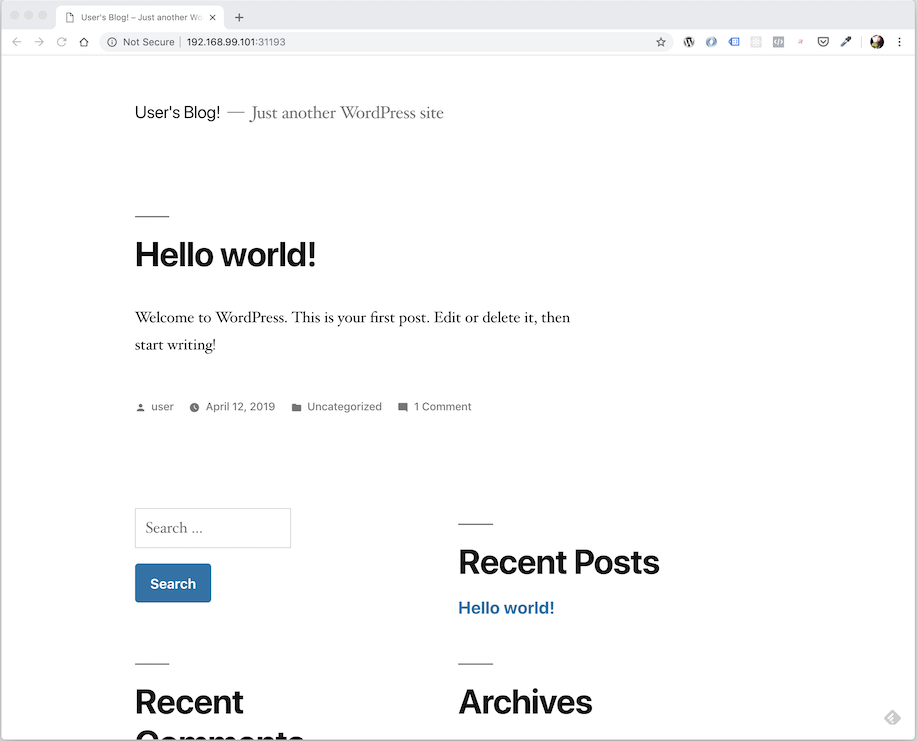Screen dimensions: 917x741
Task: Click the light grey square extension icon
Action: (756, 42)
